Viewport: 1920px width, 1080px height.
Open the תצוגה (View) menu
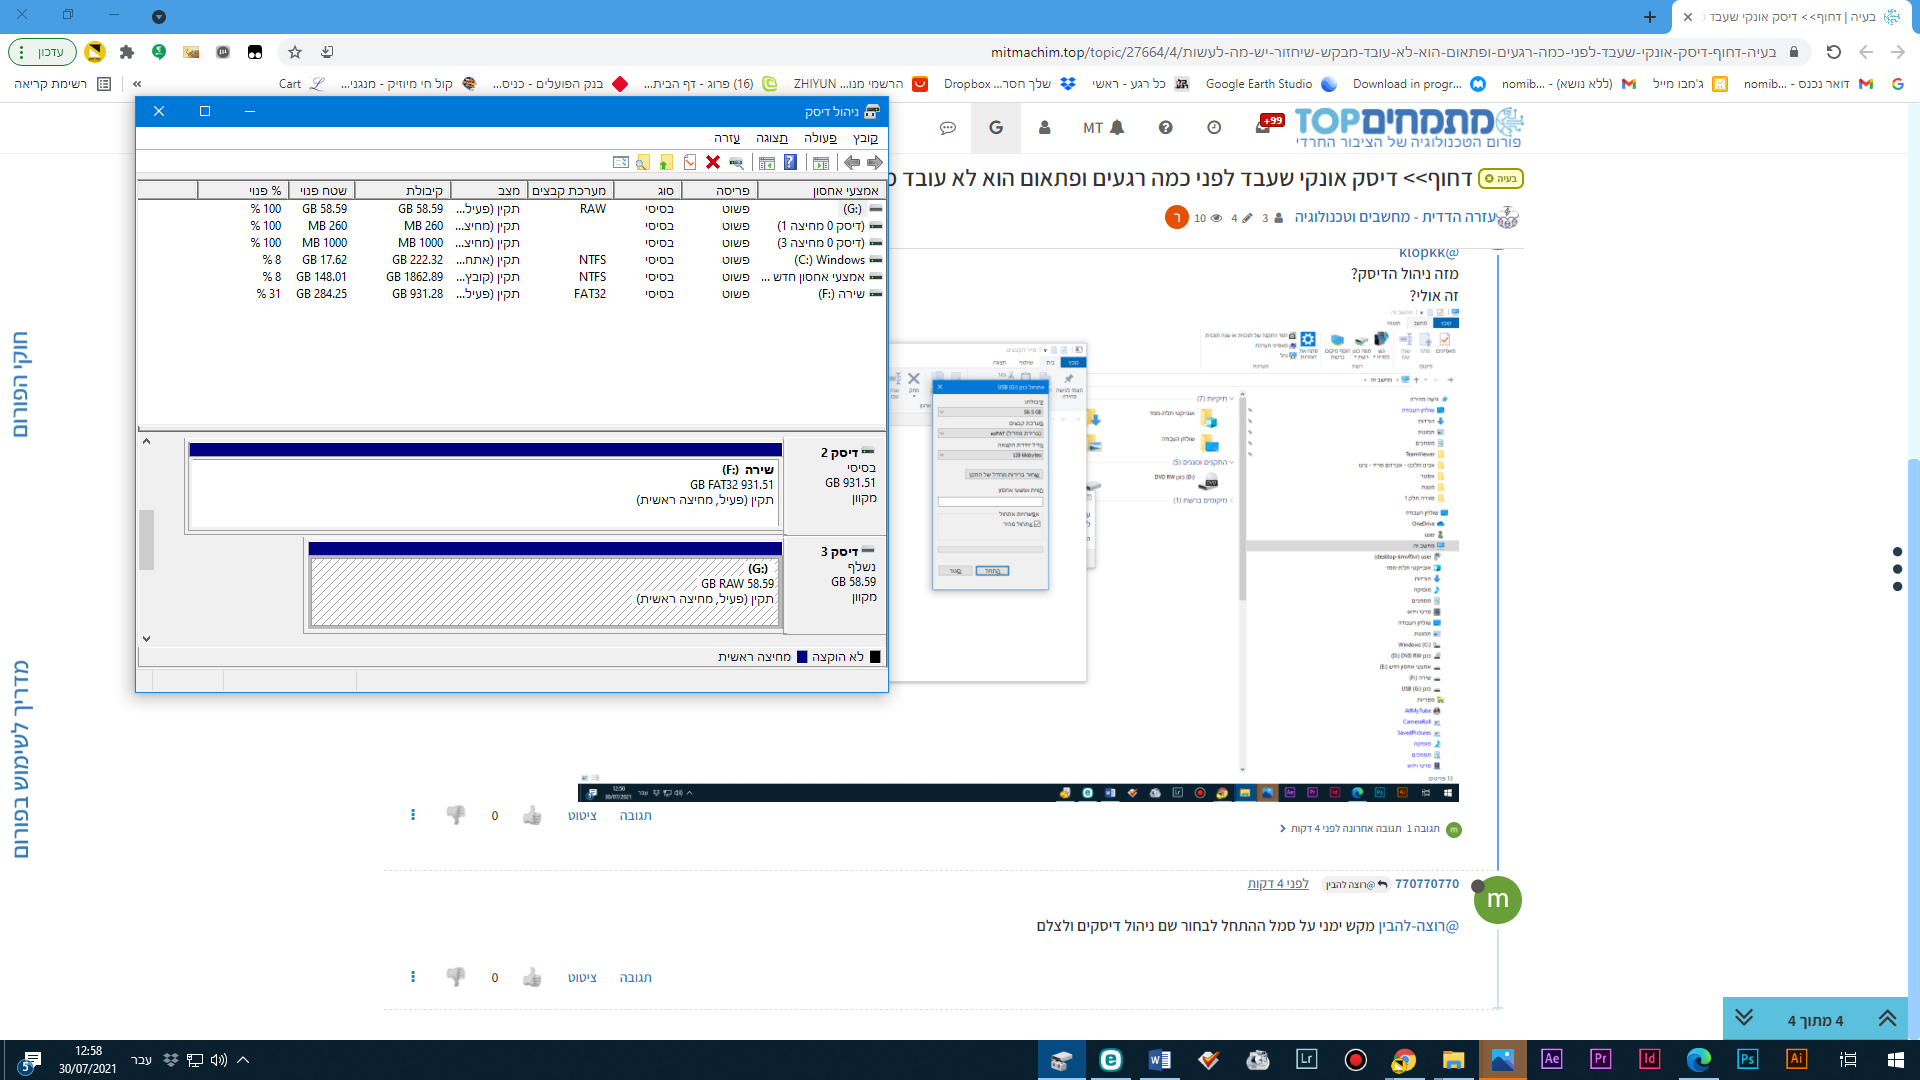click(772, 138)
